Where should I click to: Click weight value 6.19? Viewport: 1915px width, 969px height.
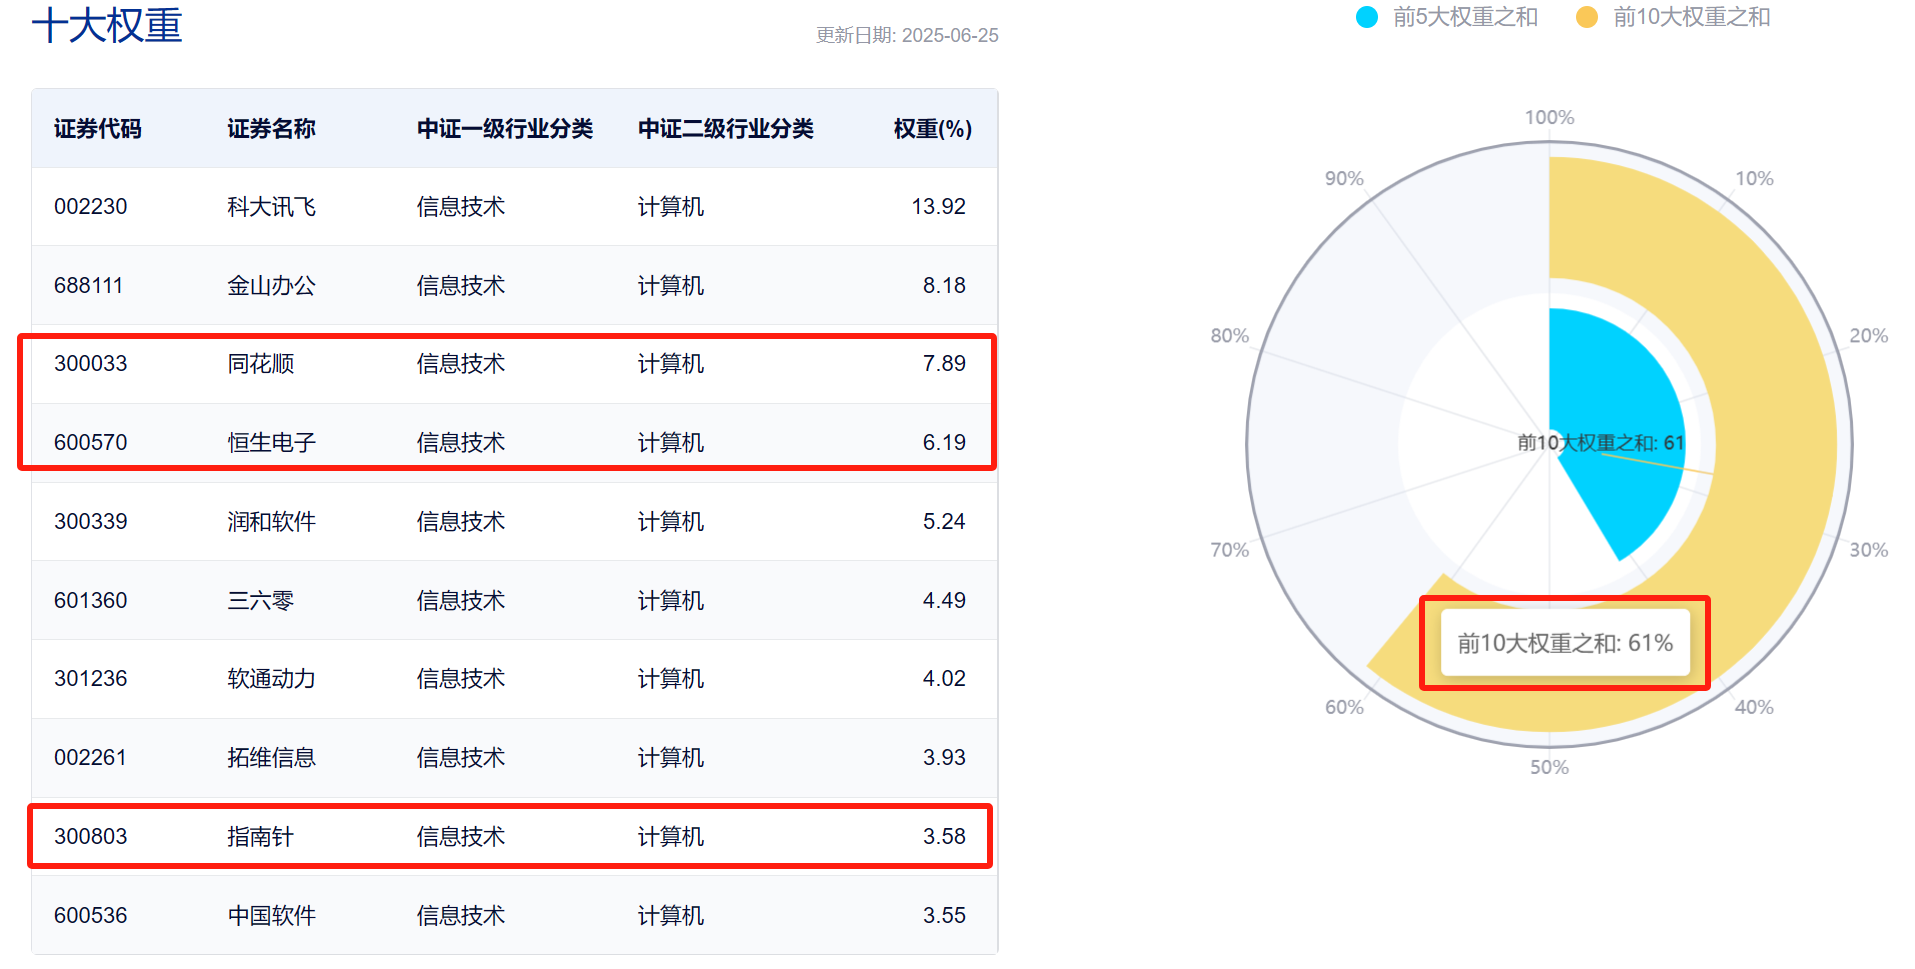[944, 443]
